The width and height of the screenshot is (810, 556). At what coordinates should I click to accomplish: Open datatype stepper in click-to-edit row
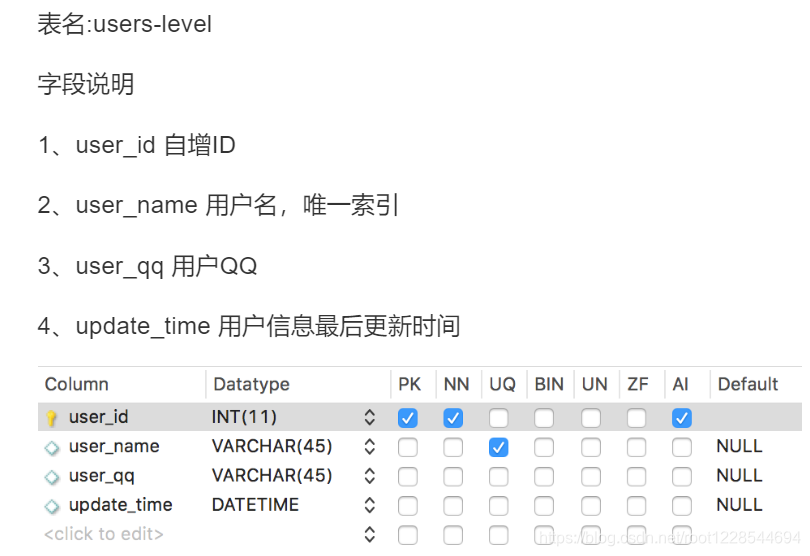(x=369, y=534)
